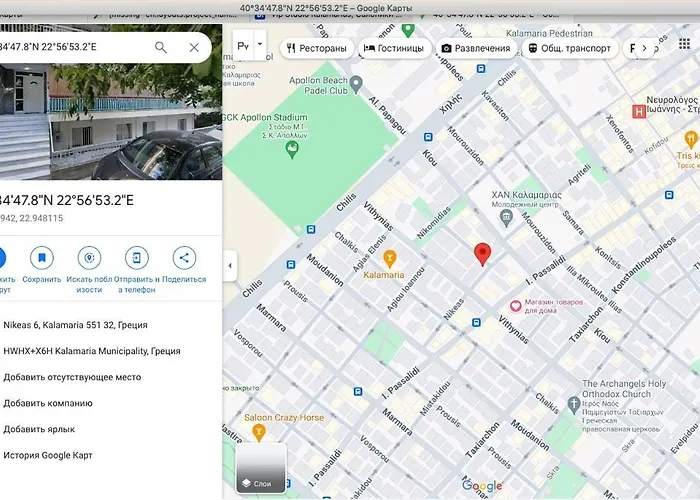700x500 pixels.
Task: Filter by Гостиницы chip
Action: [395, 48]
